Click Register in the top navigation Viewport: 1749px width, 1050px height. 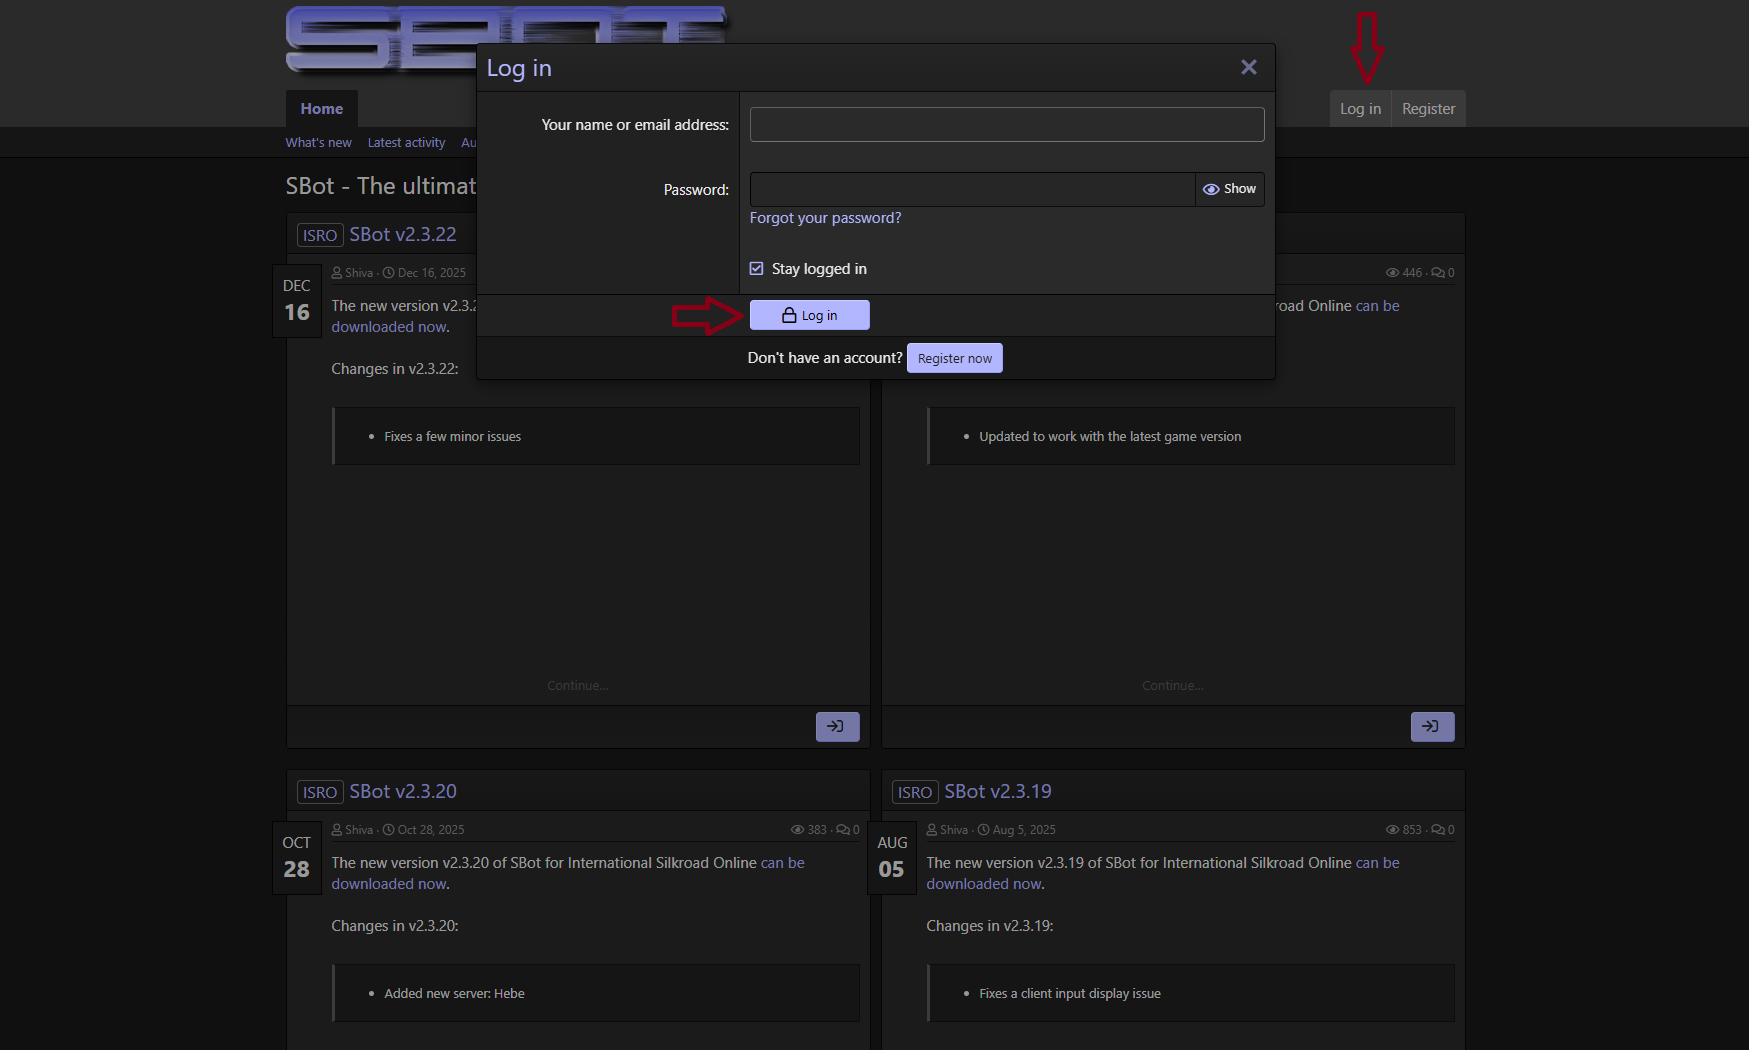point(1427,109)
